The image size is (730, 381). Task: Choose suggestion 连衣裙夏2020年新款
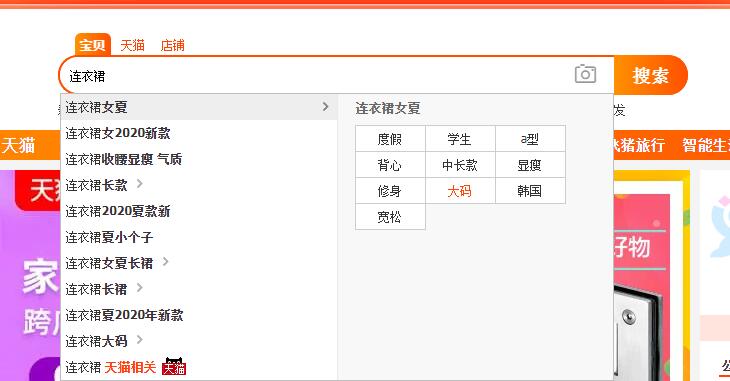tap(199, 315)
